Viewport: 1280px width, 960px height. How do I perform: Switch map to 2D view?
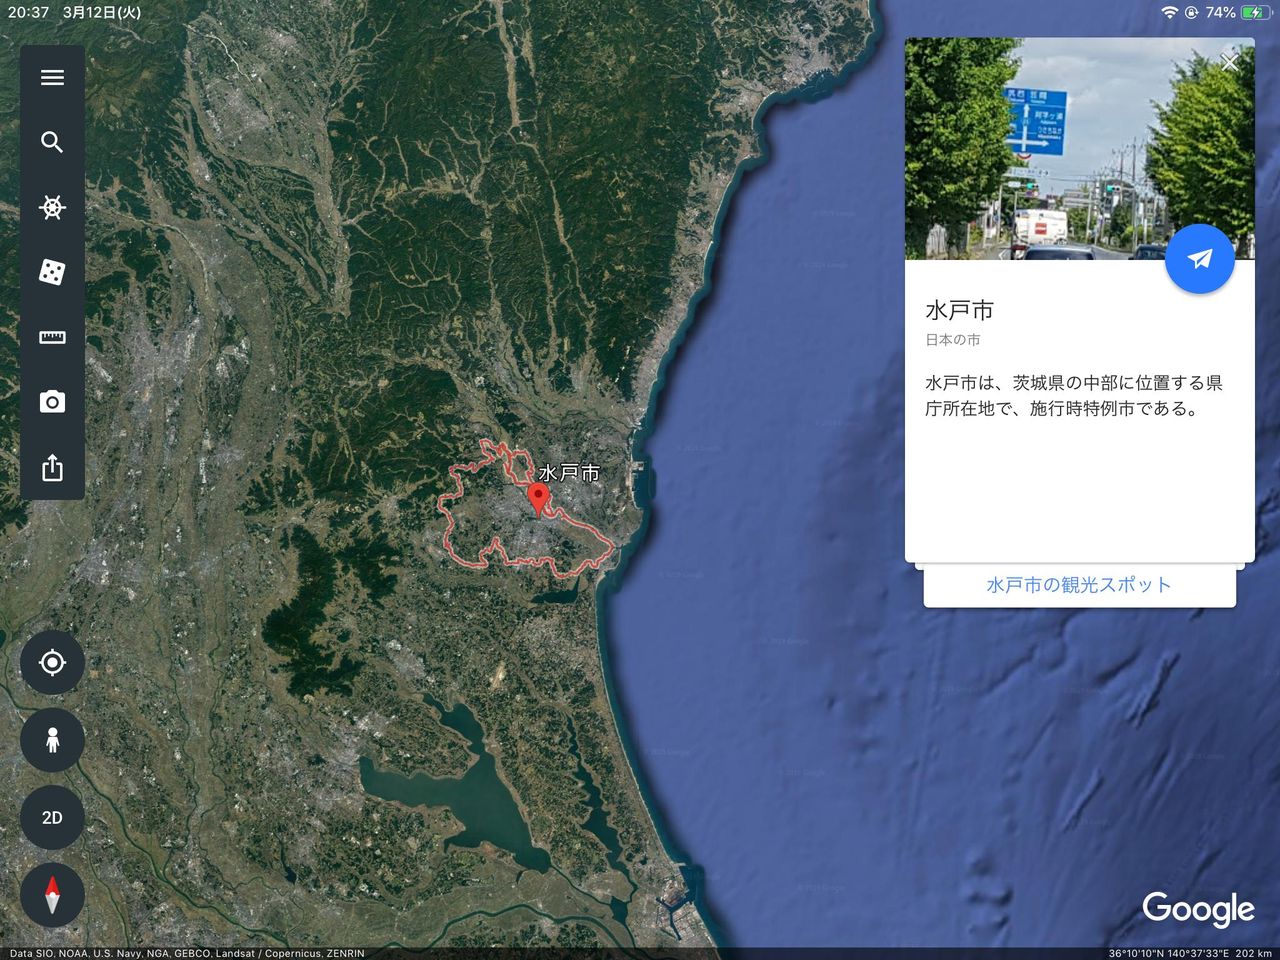[x=52, y=817]
